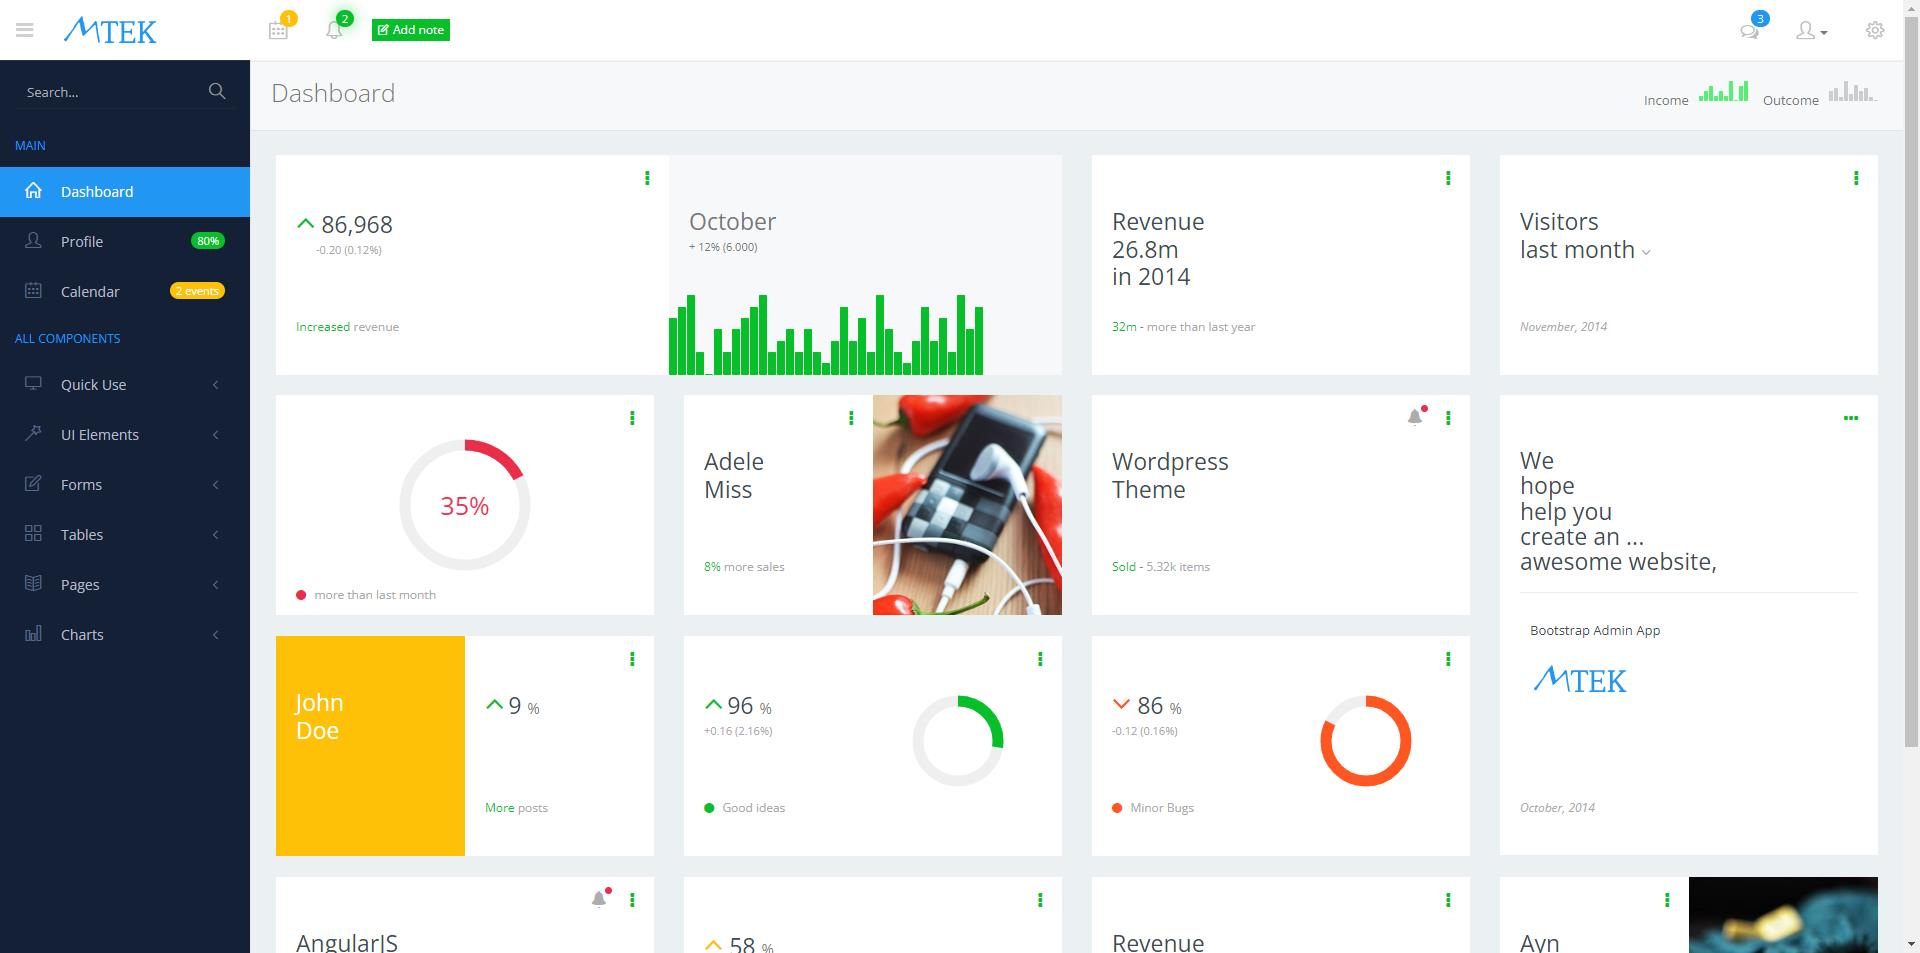1920x953 pixels.
Task: Open Calendar in the sidebar
Action: click(x=125, y=292)
